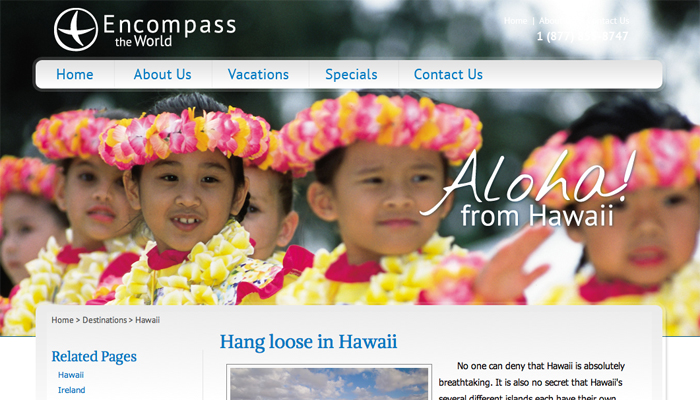
Task: Click the small Contact Us link at top right
Action: point(608,21)
